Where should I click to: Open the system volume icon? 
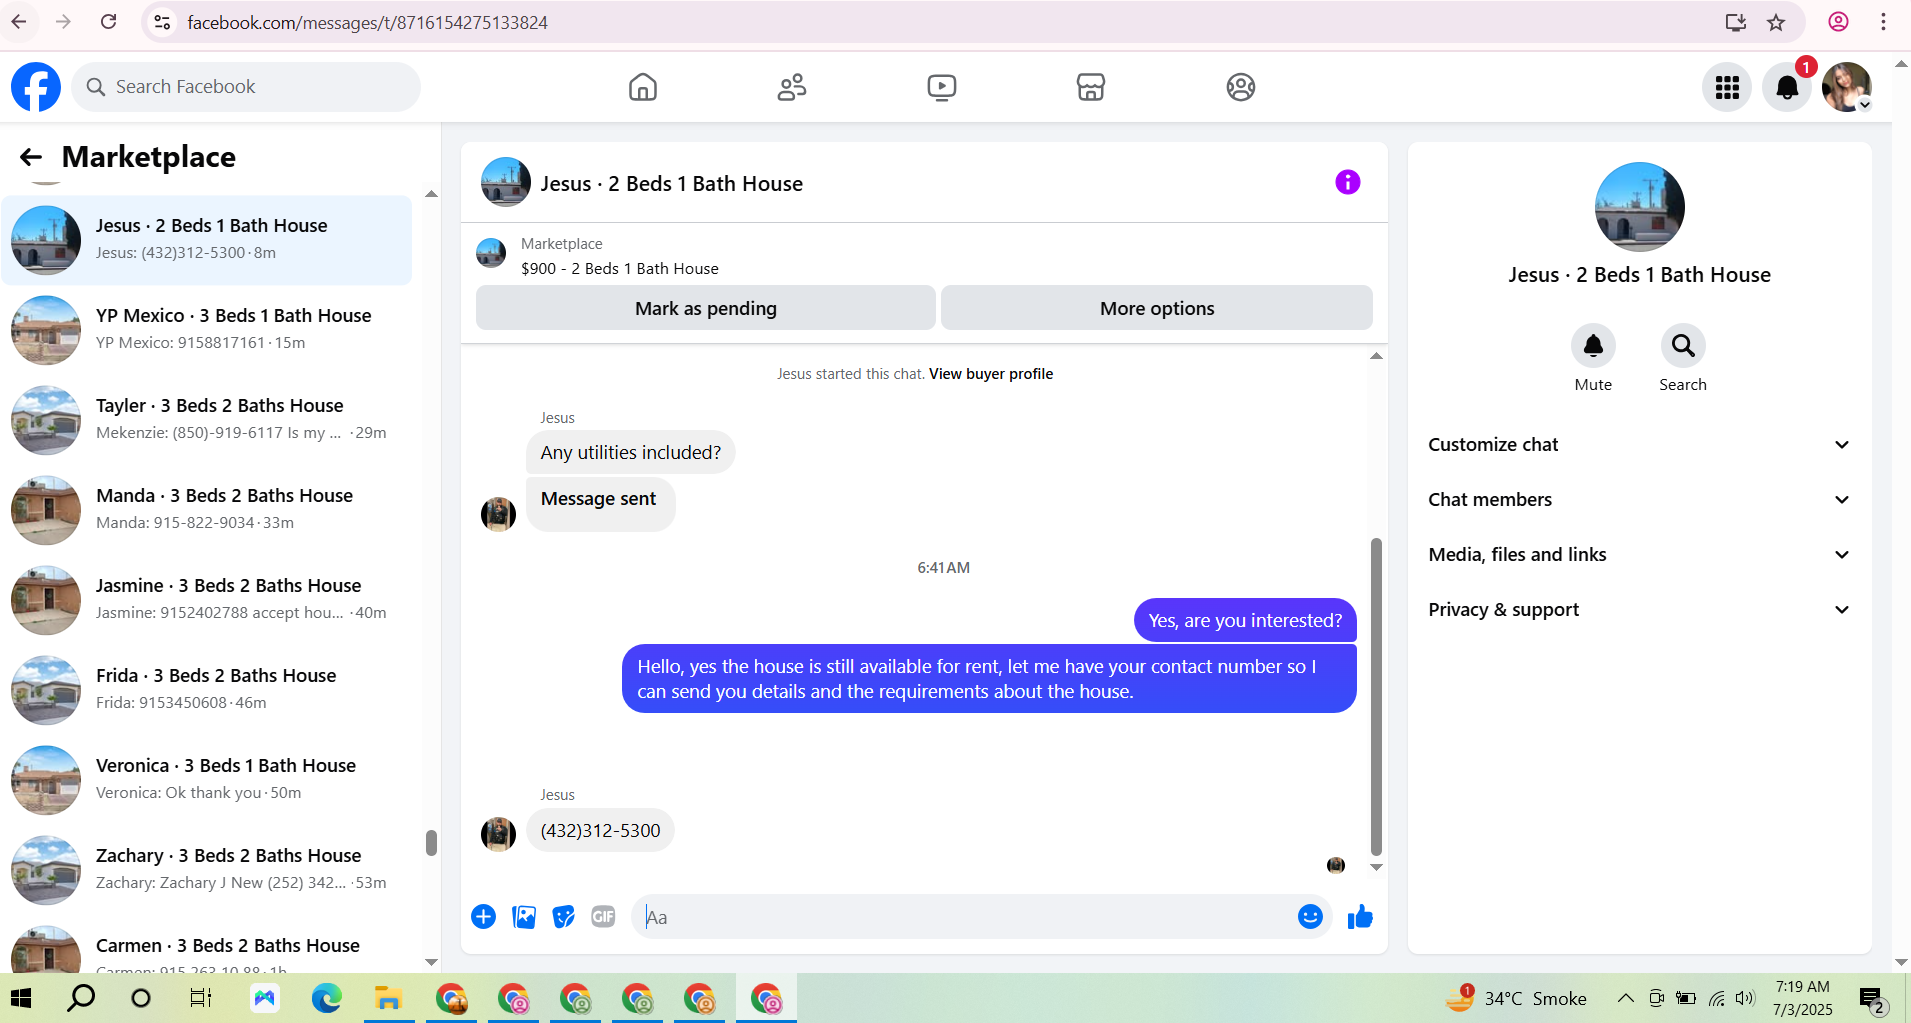click(x=1746, y=998)
